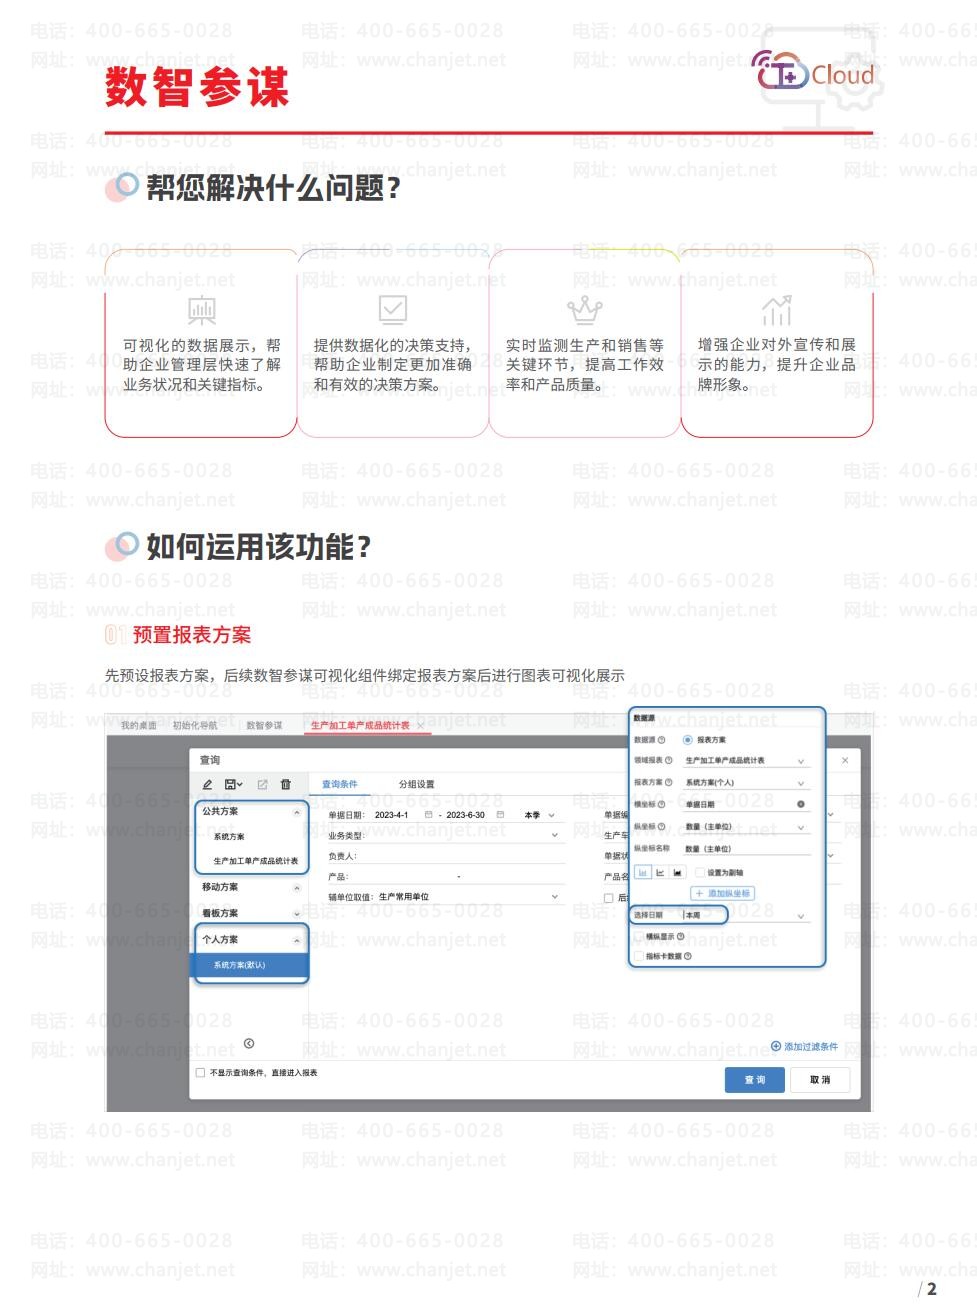Select the bar chart type icon

[x=642, y=872]
